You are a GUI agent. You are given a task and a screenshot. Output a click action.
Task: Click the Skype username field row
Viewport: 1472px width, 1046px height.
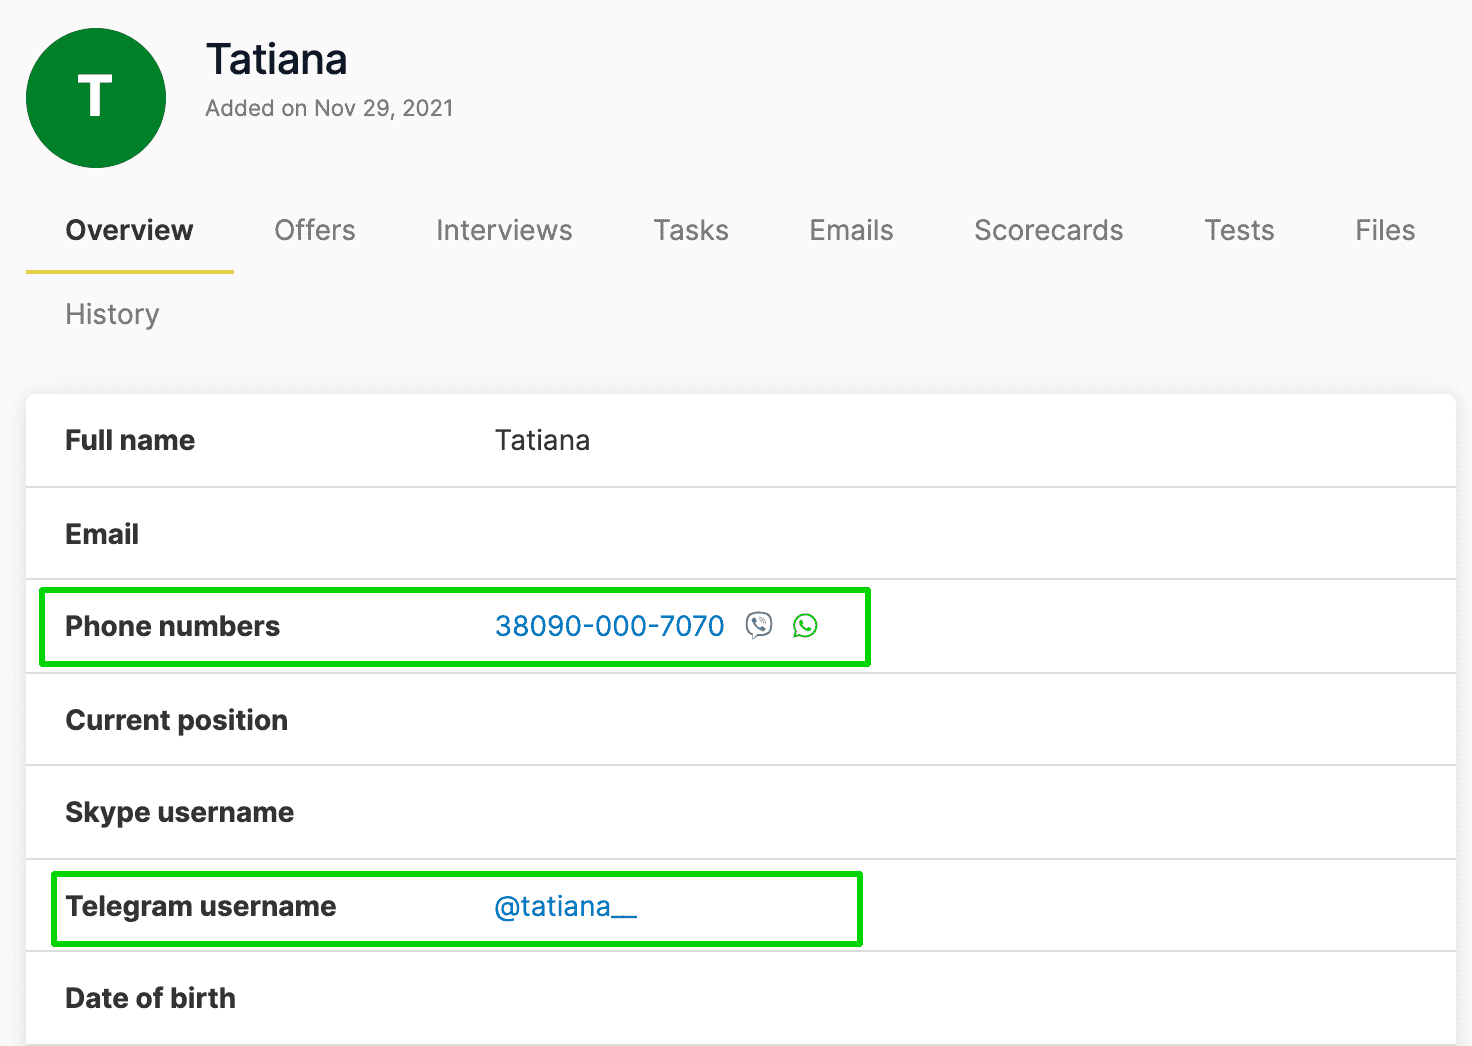(x=740, y=813)
